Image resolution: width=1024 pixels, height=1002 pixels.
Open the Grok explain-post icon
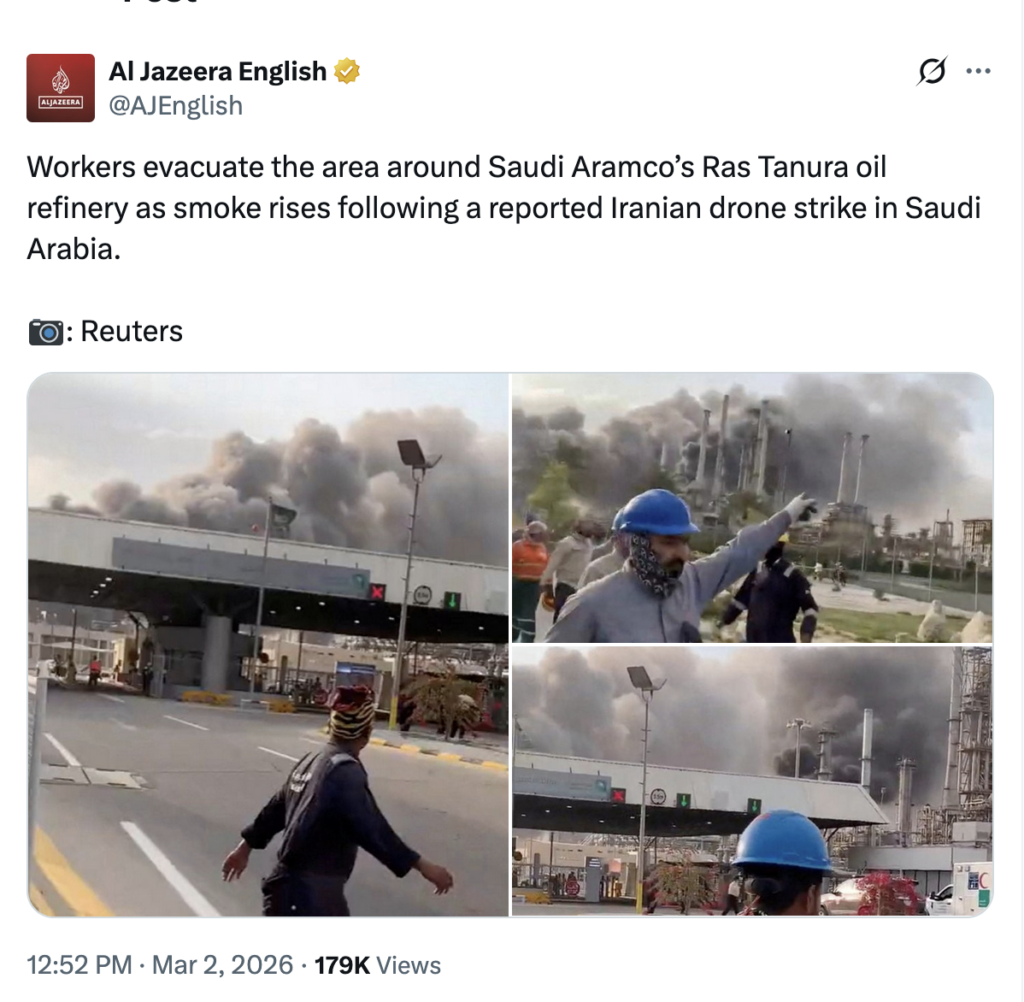932,71
